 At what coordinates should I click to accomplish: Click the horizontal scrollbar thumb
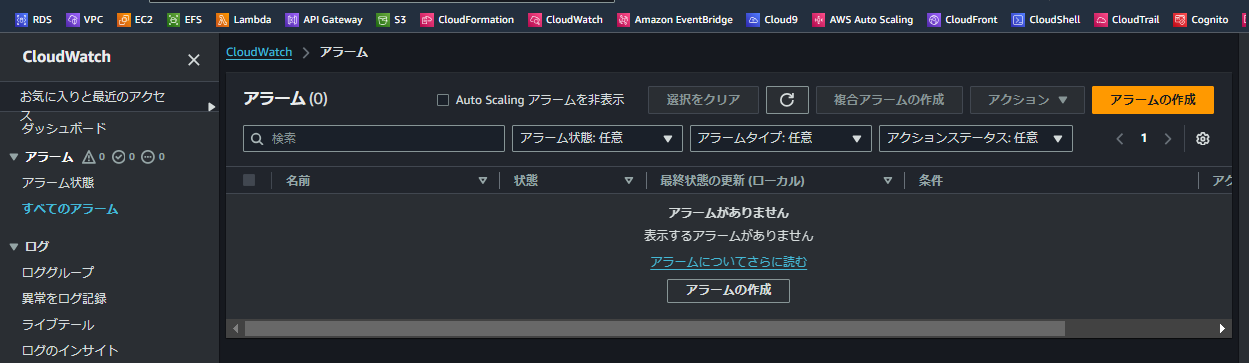655,328
